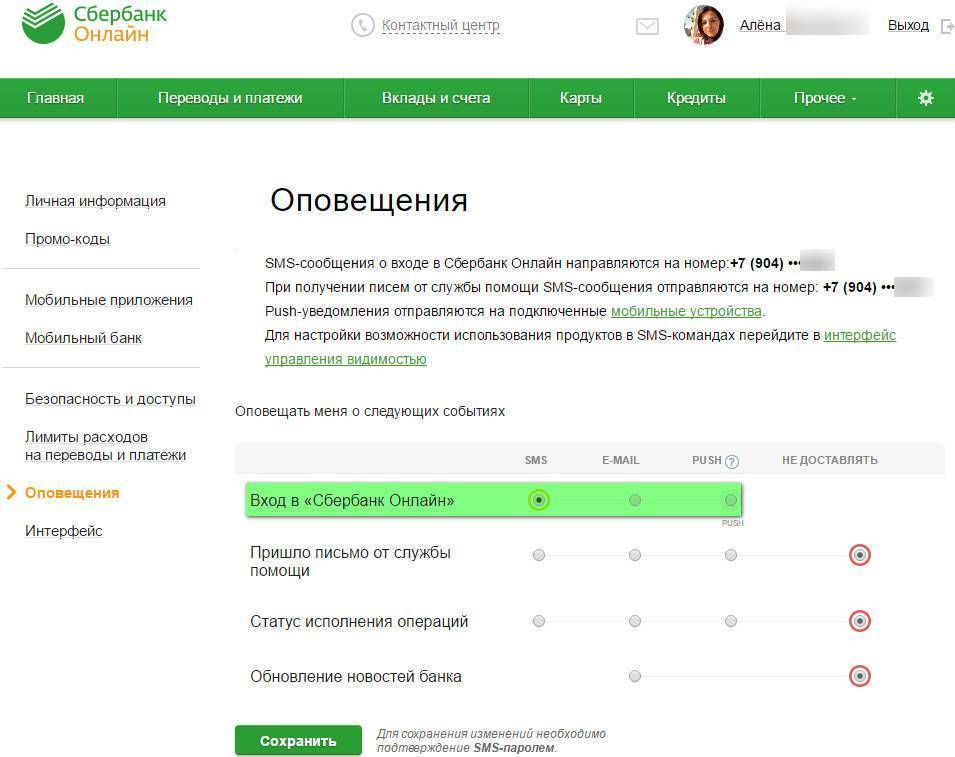This screenshot has height=757, width=955.
Task: Open Интерфейс in sidebar
Action: 64,530
